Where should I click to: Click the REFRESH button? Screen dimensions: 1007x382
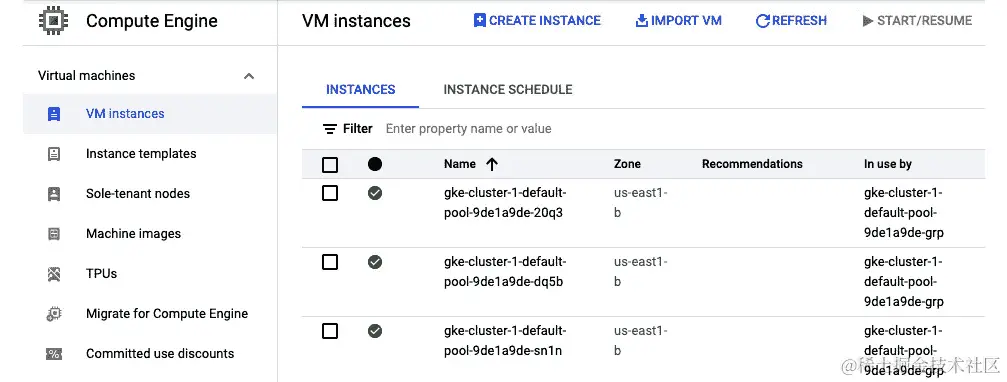click(791, 21)
